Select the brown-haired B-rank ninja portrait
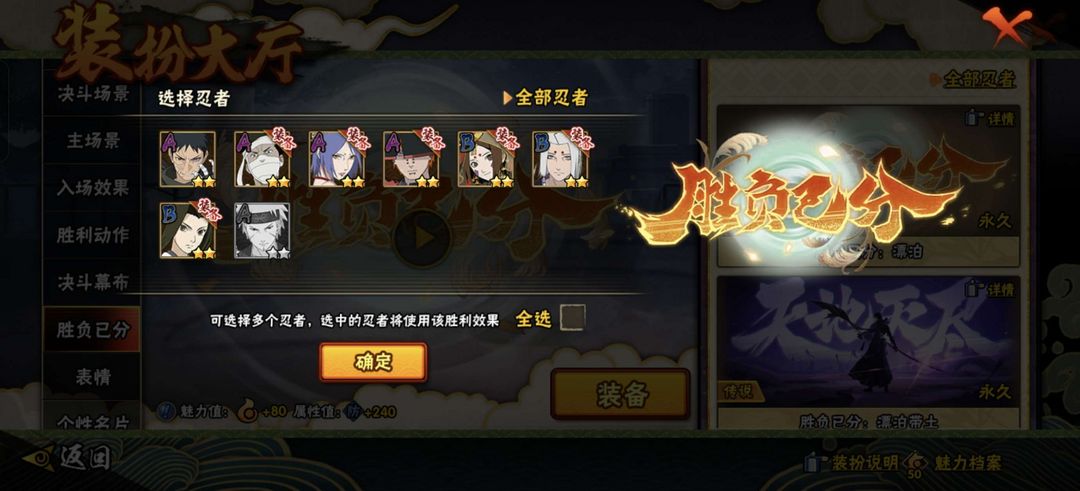The height and width of the screenshot is (491, 1080). tap(486, 159)
